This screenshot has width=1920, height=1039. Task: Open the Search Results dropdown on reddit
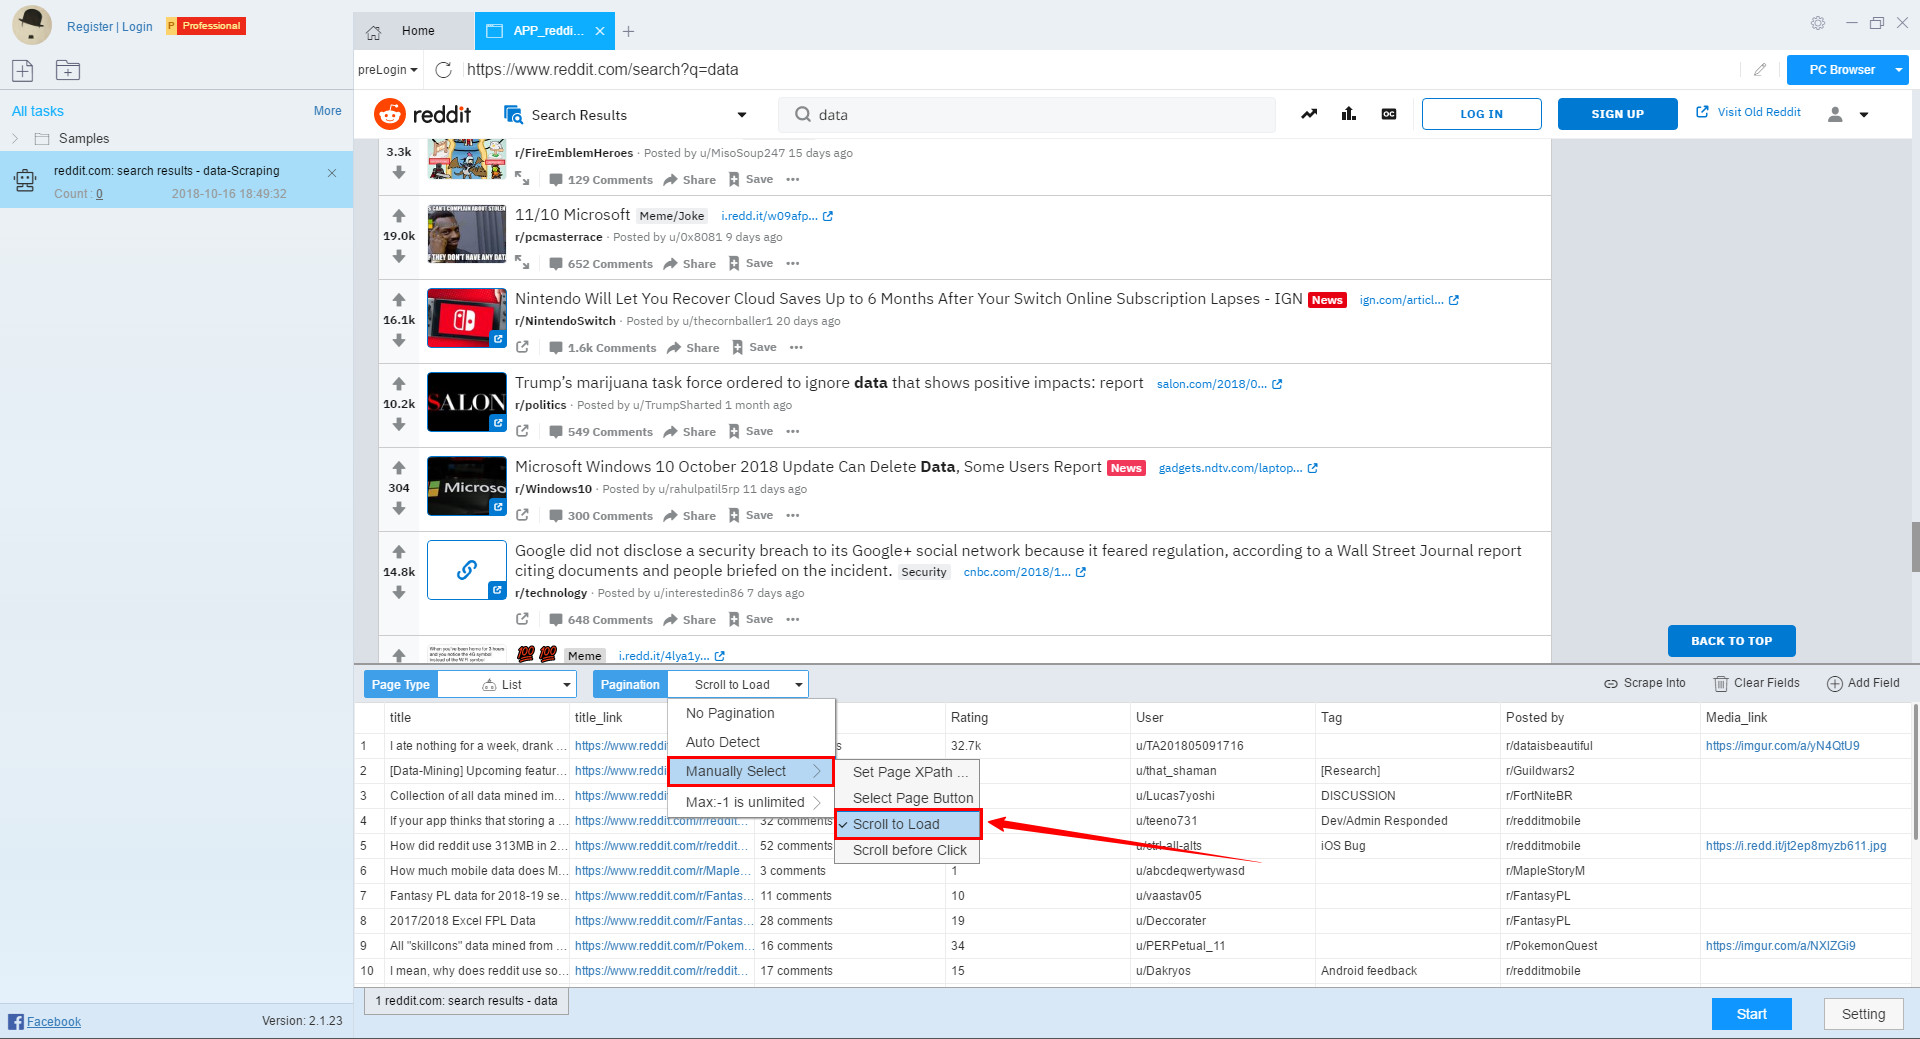pyautogui.click(x=742, y=115)
